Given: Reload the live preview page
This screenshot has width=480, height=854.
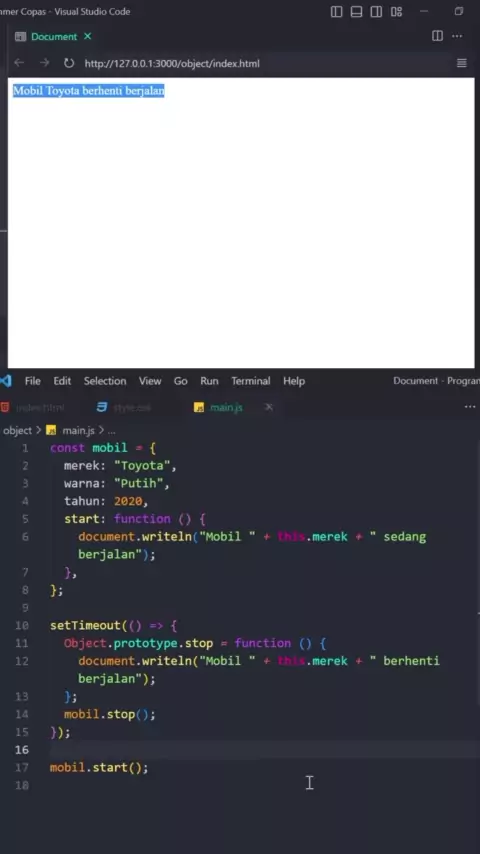Looking at the screenshot, I should (69, 63).
